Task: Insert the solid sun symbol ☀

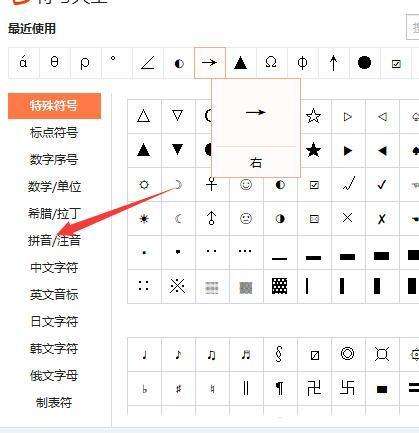Action: pos(144,218)
